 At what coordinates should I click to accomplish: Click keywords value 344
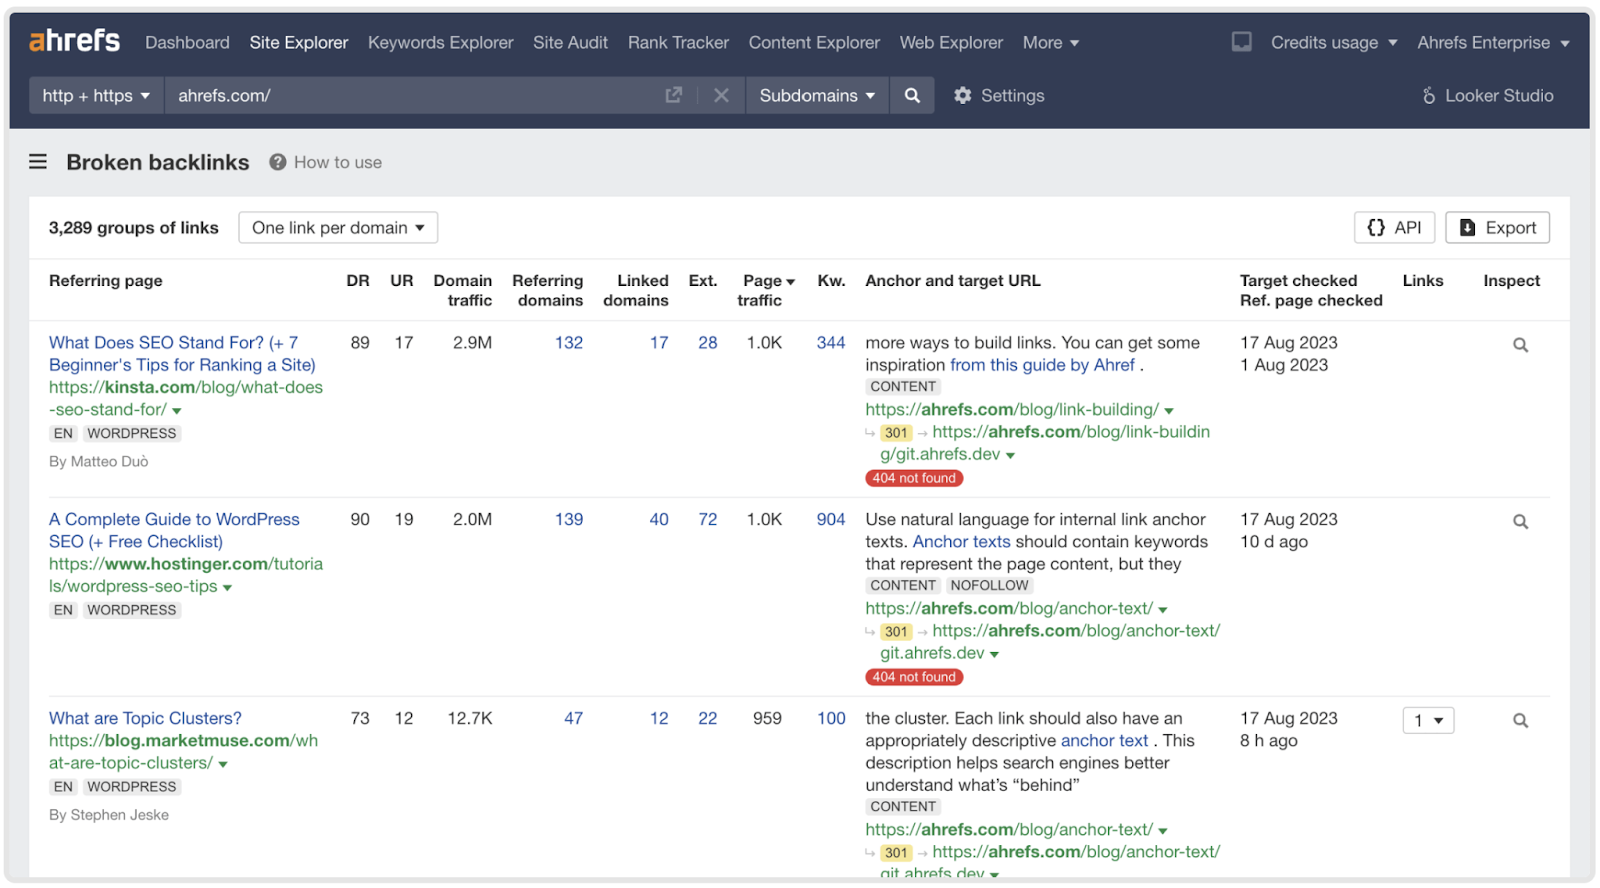[x=831, y=343]
